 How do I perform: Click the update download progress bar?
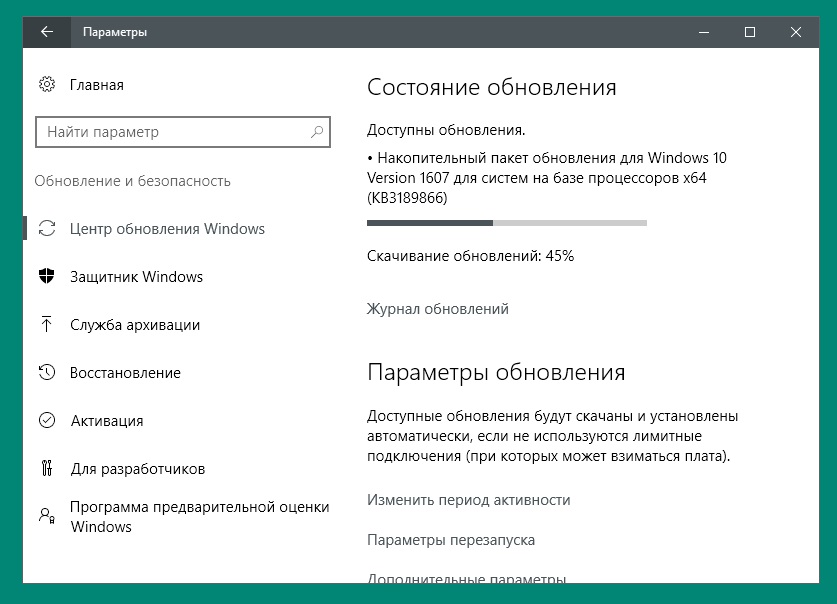point(507,223)
